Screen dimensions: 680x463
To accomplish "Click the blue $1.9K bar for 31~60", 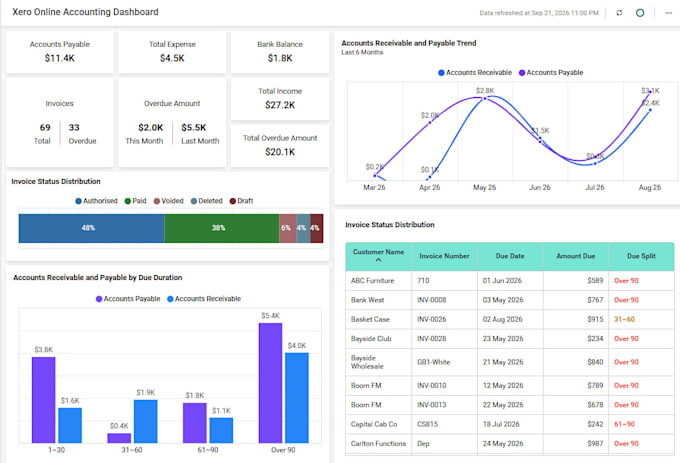I will pos(145,421).
